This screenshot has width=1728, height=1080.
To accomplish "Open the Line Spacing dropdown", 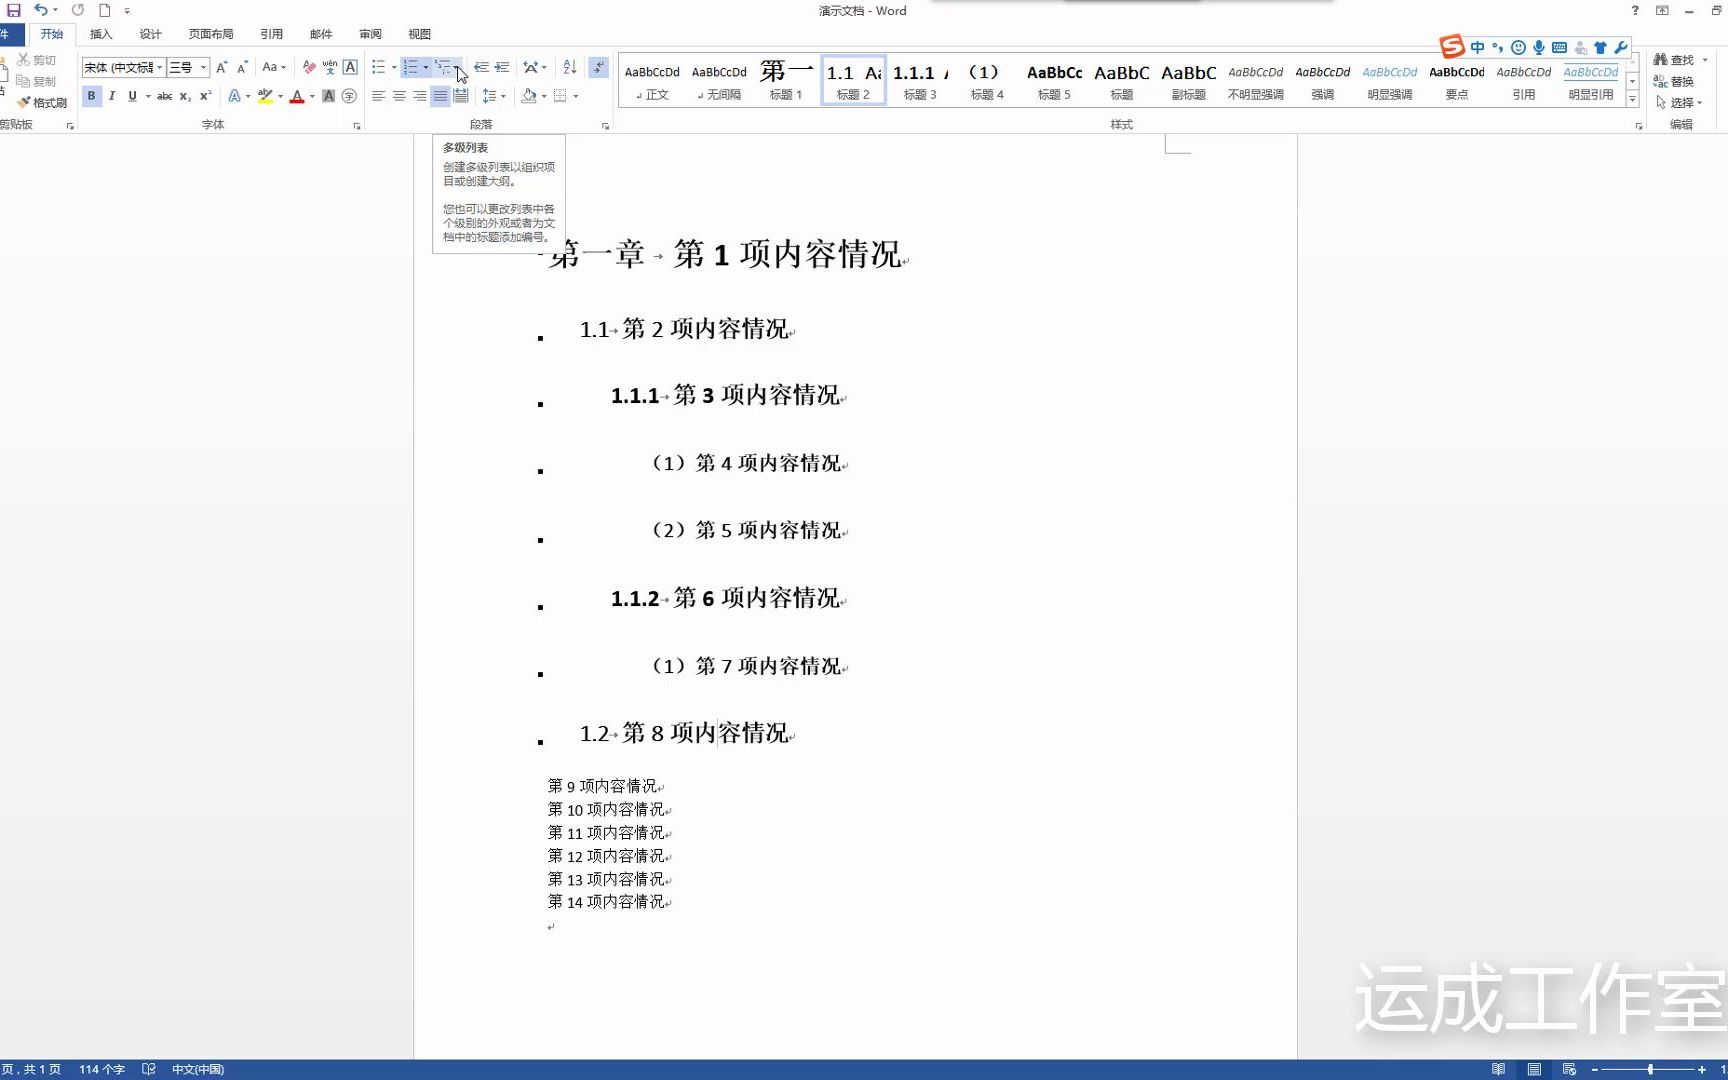I will point(494,96).
